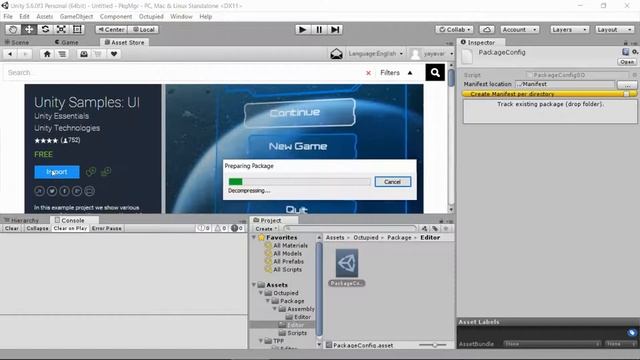Open the File menu

click(8, 16)
